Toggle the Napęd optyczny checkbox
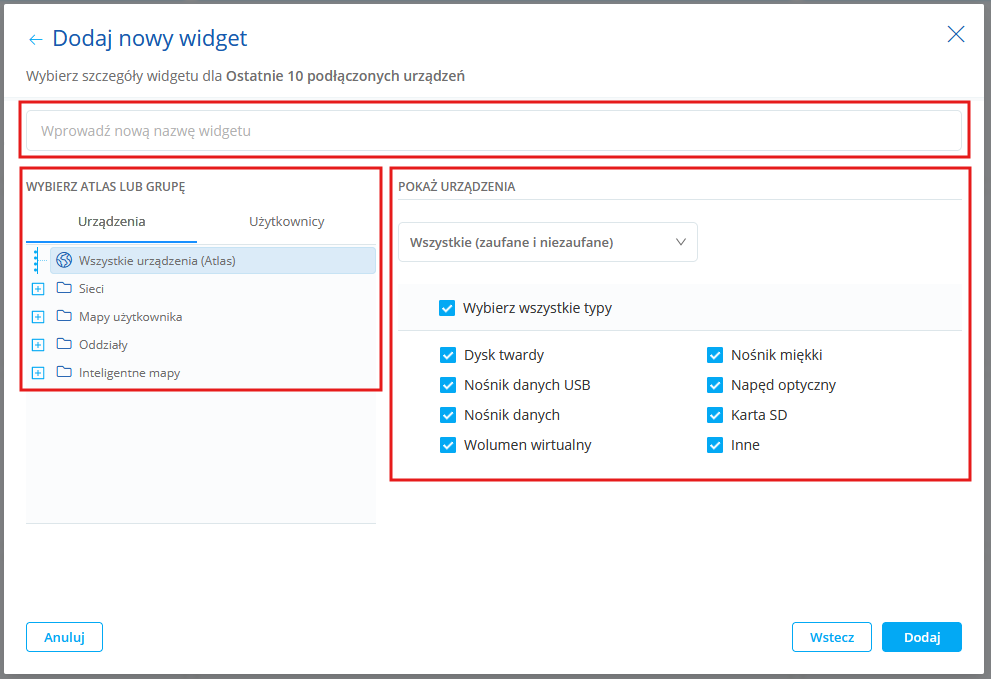The height and width of the screenshot is (679, 991). [x=715, y=385]
